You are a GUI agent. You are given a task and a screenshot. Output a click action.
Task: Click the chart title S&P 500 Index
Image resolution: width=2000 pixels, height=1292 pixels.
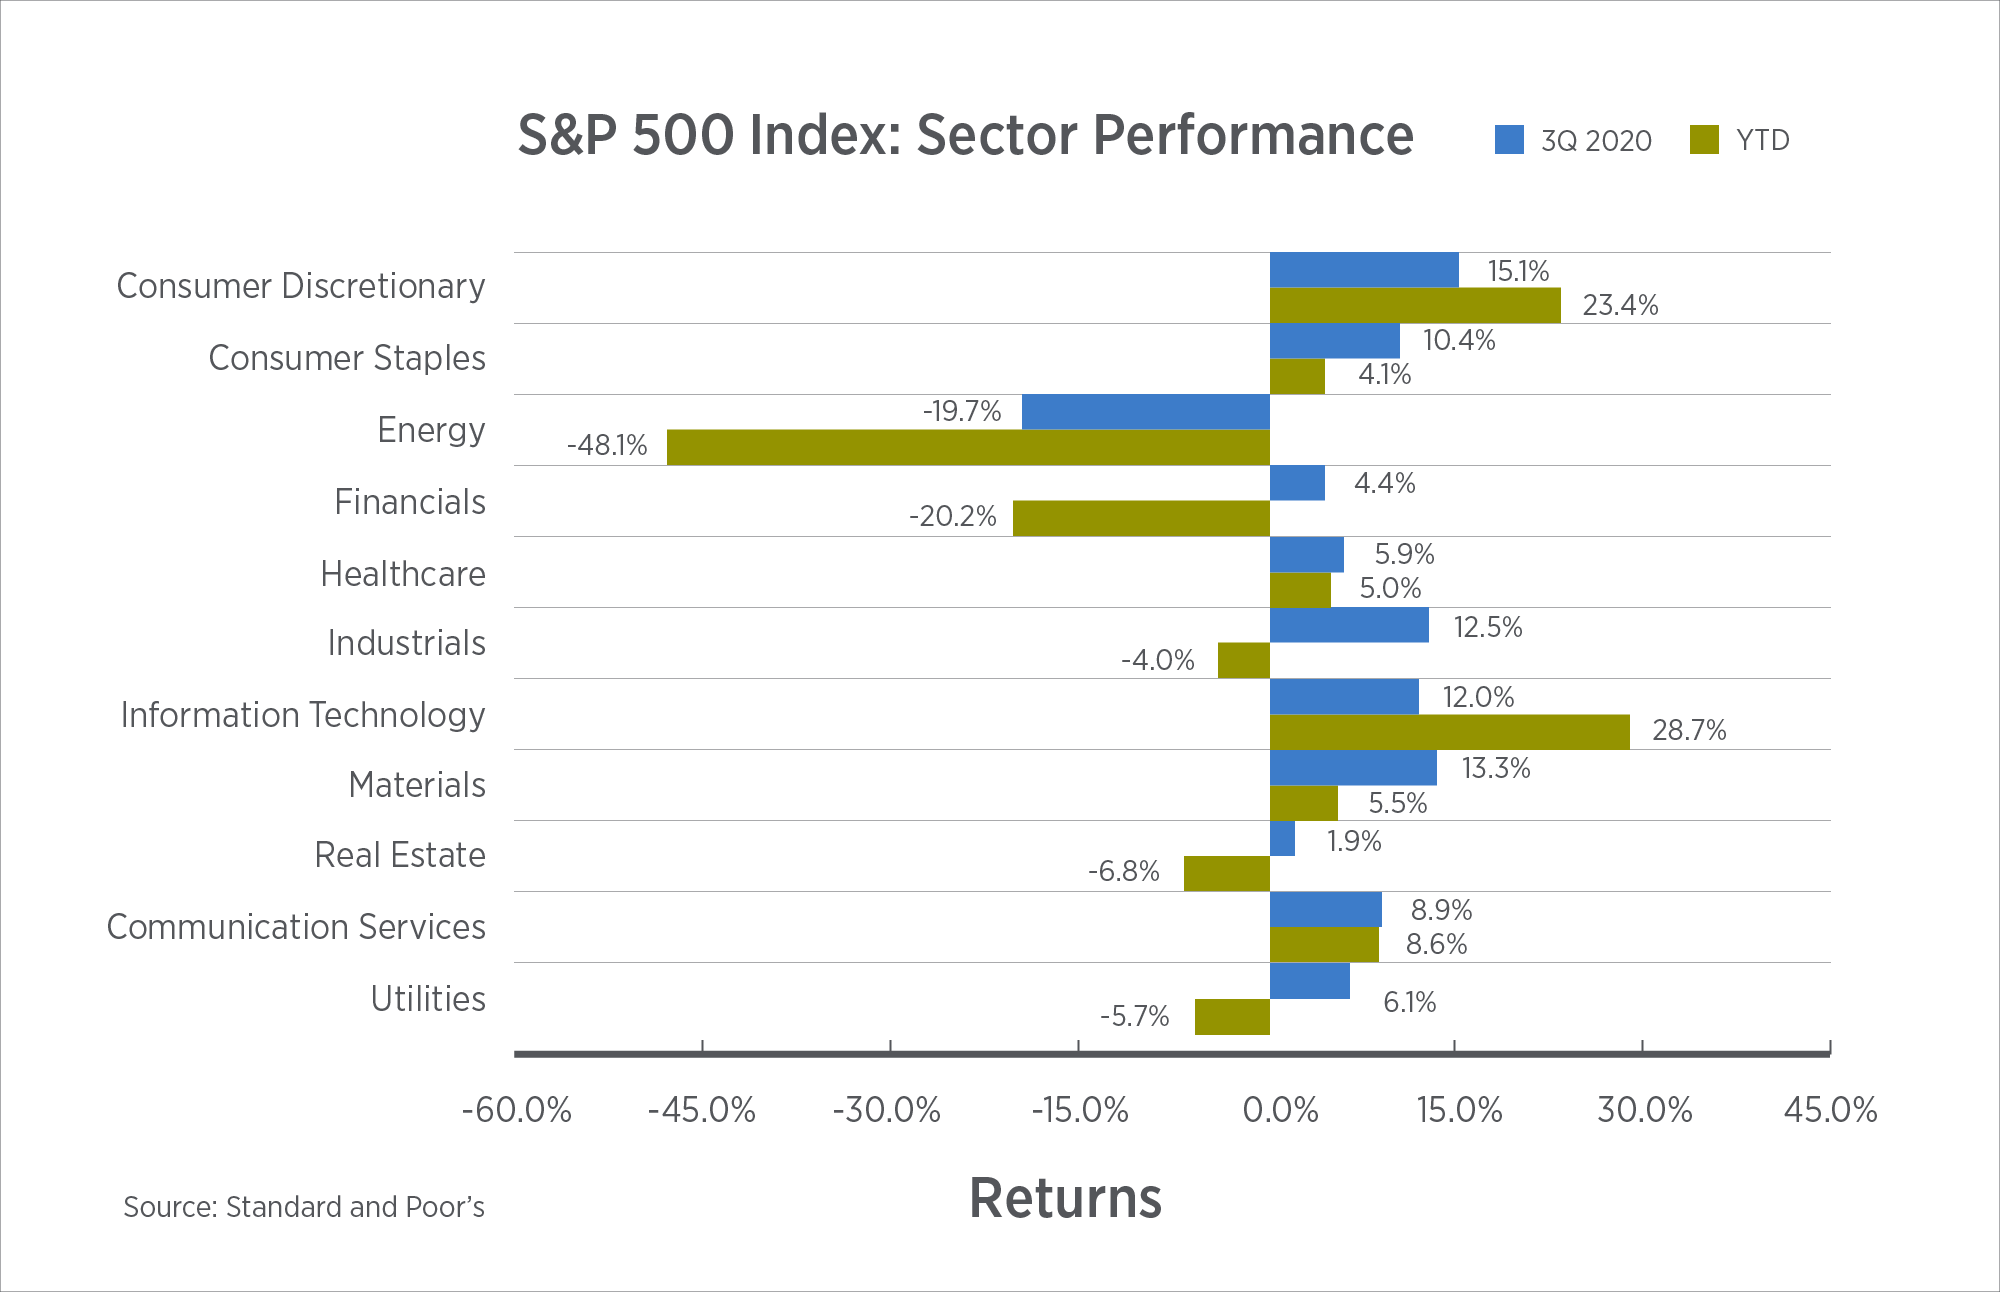tap(965, 136)
